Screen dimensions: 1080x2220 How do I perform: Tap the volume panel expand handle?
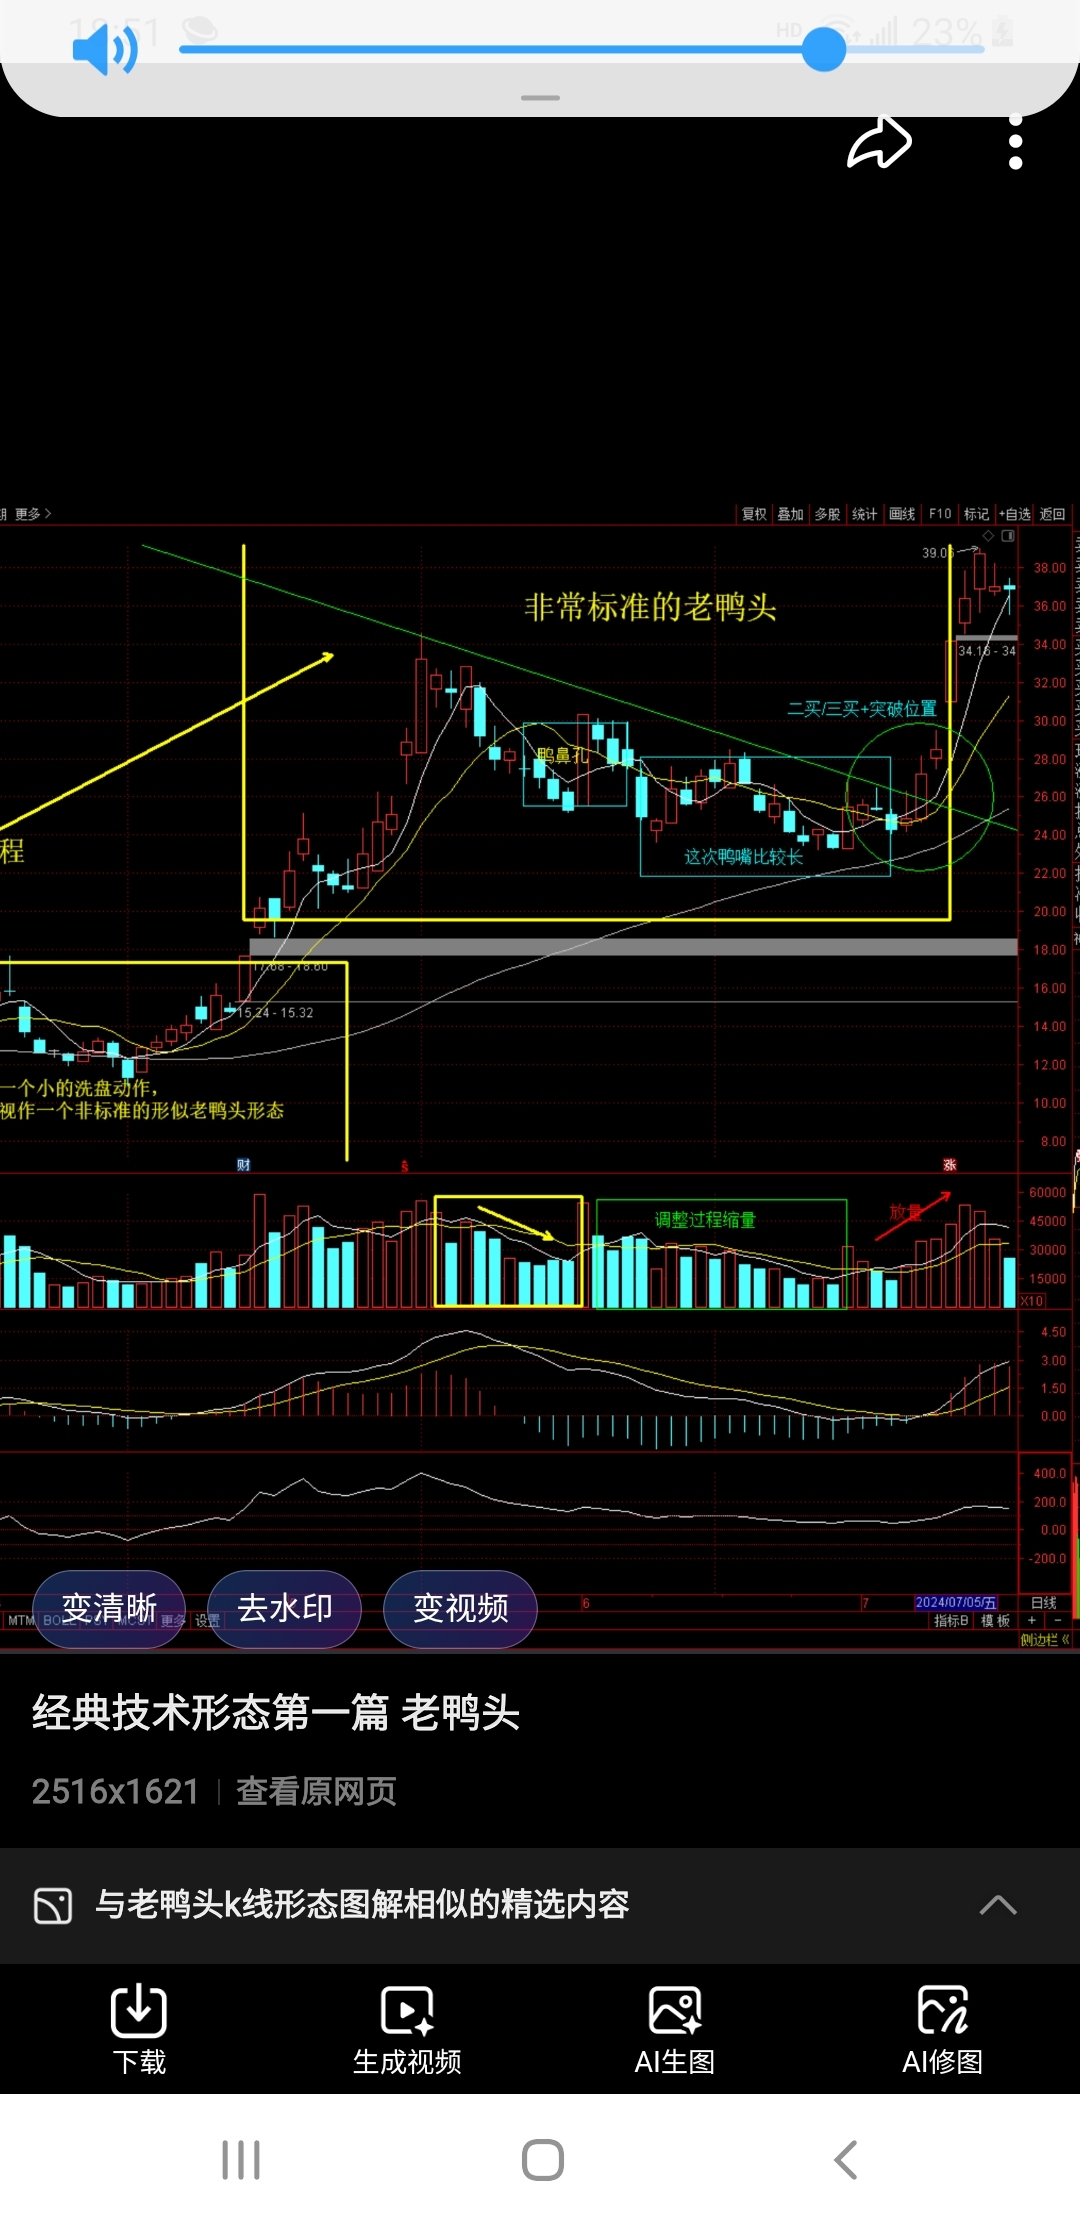[x=540, y=98]
